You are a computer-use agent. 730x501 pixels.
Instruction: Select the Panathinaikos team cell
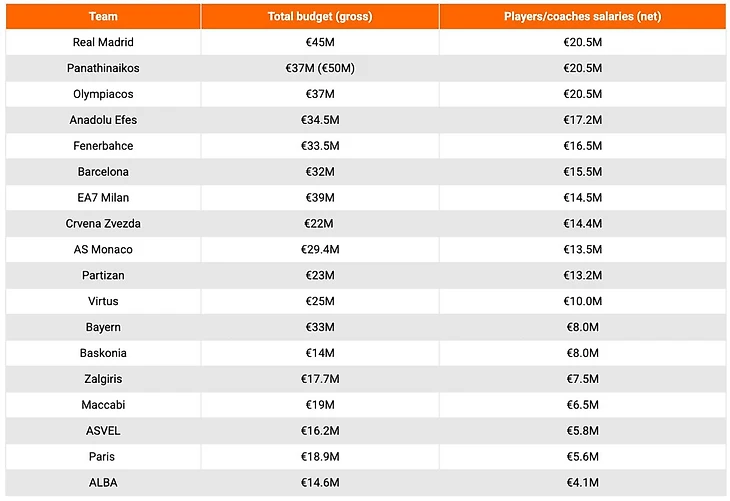[103, 68]
